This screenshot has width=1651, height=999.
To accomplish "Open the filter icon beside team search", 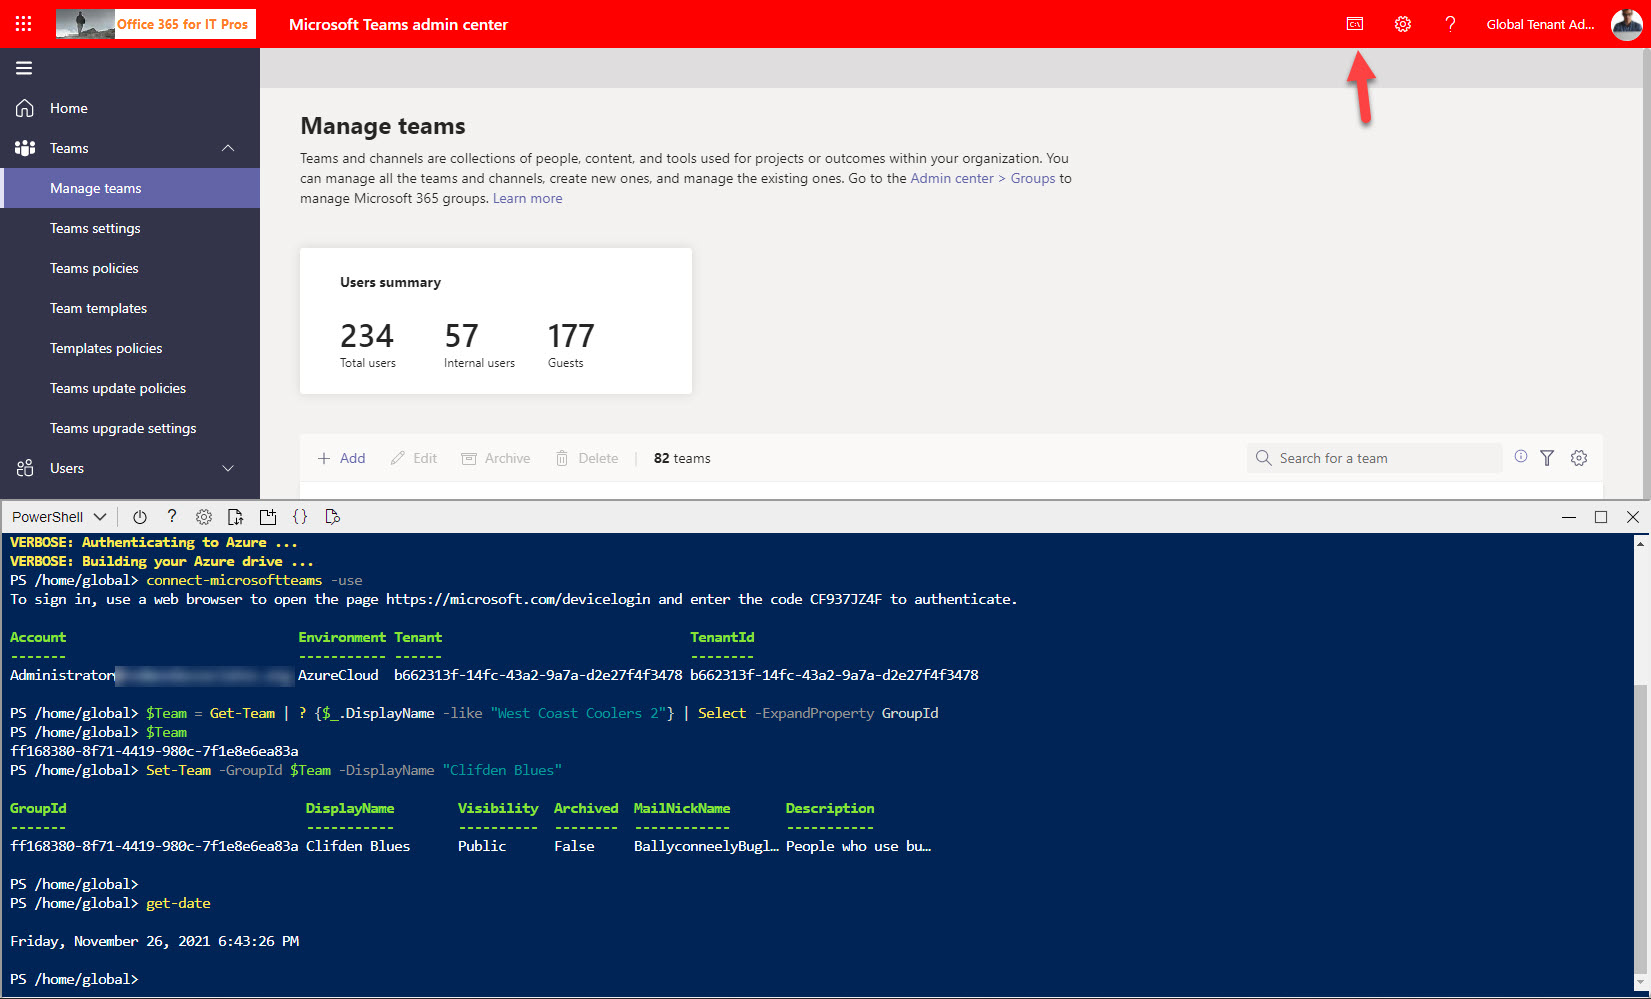I will pyautogui.click(x=1547, y=457).
